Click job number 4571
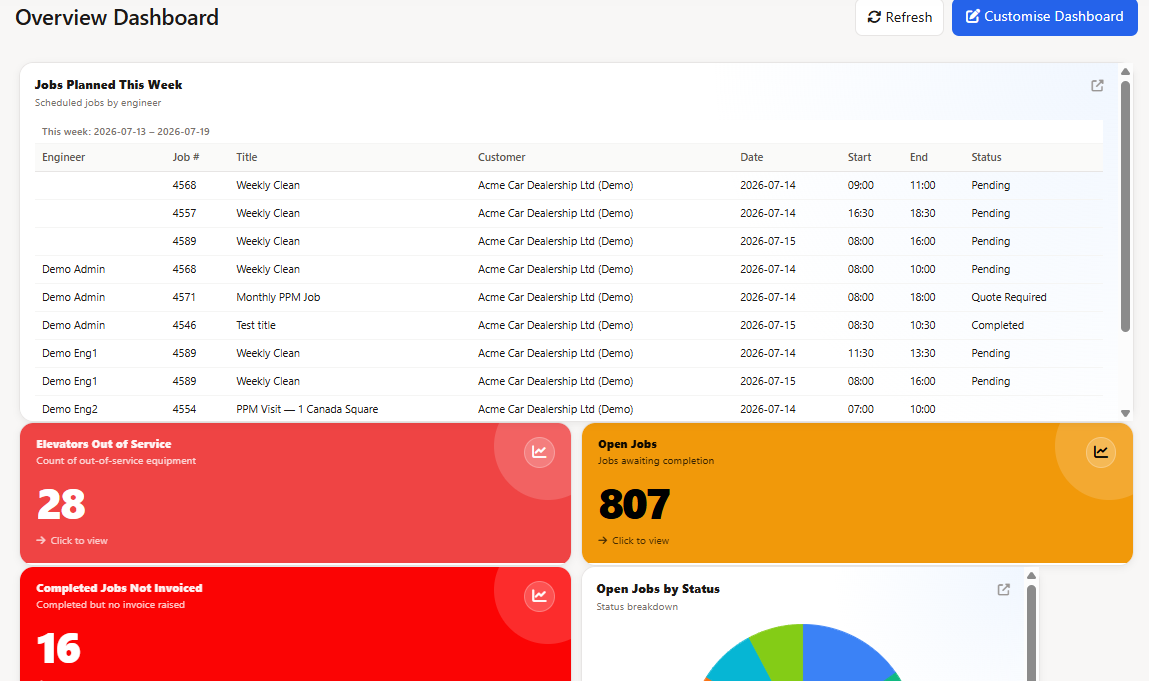Image resolution: width=1149 pixels, height=681 pixels. tap(184, 297)
